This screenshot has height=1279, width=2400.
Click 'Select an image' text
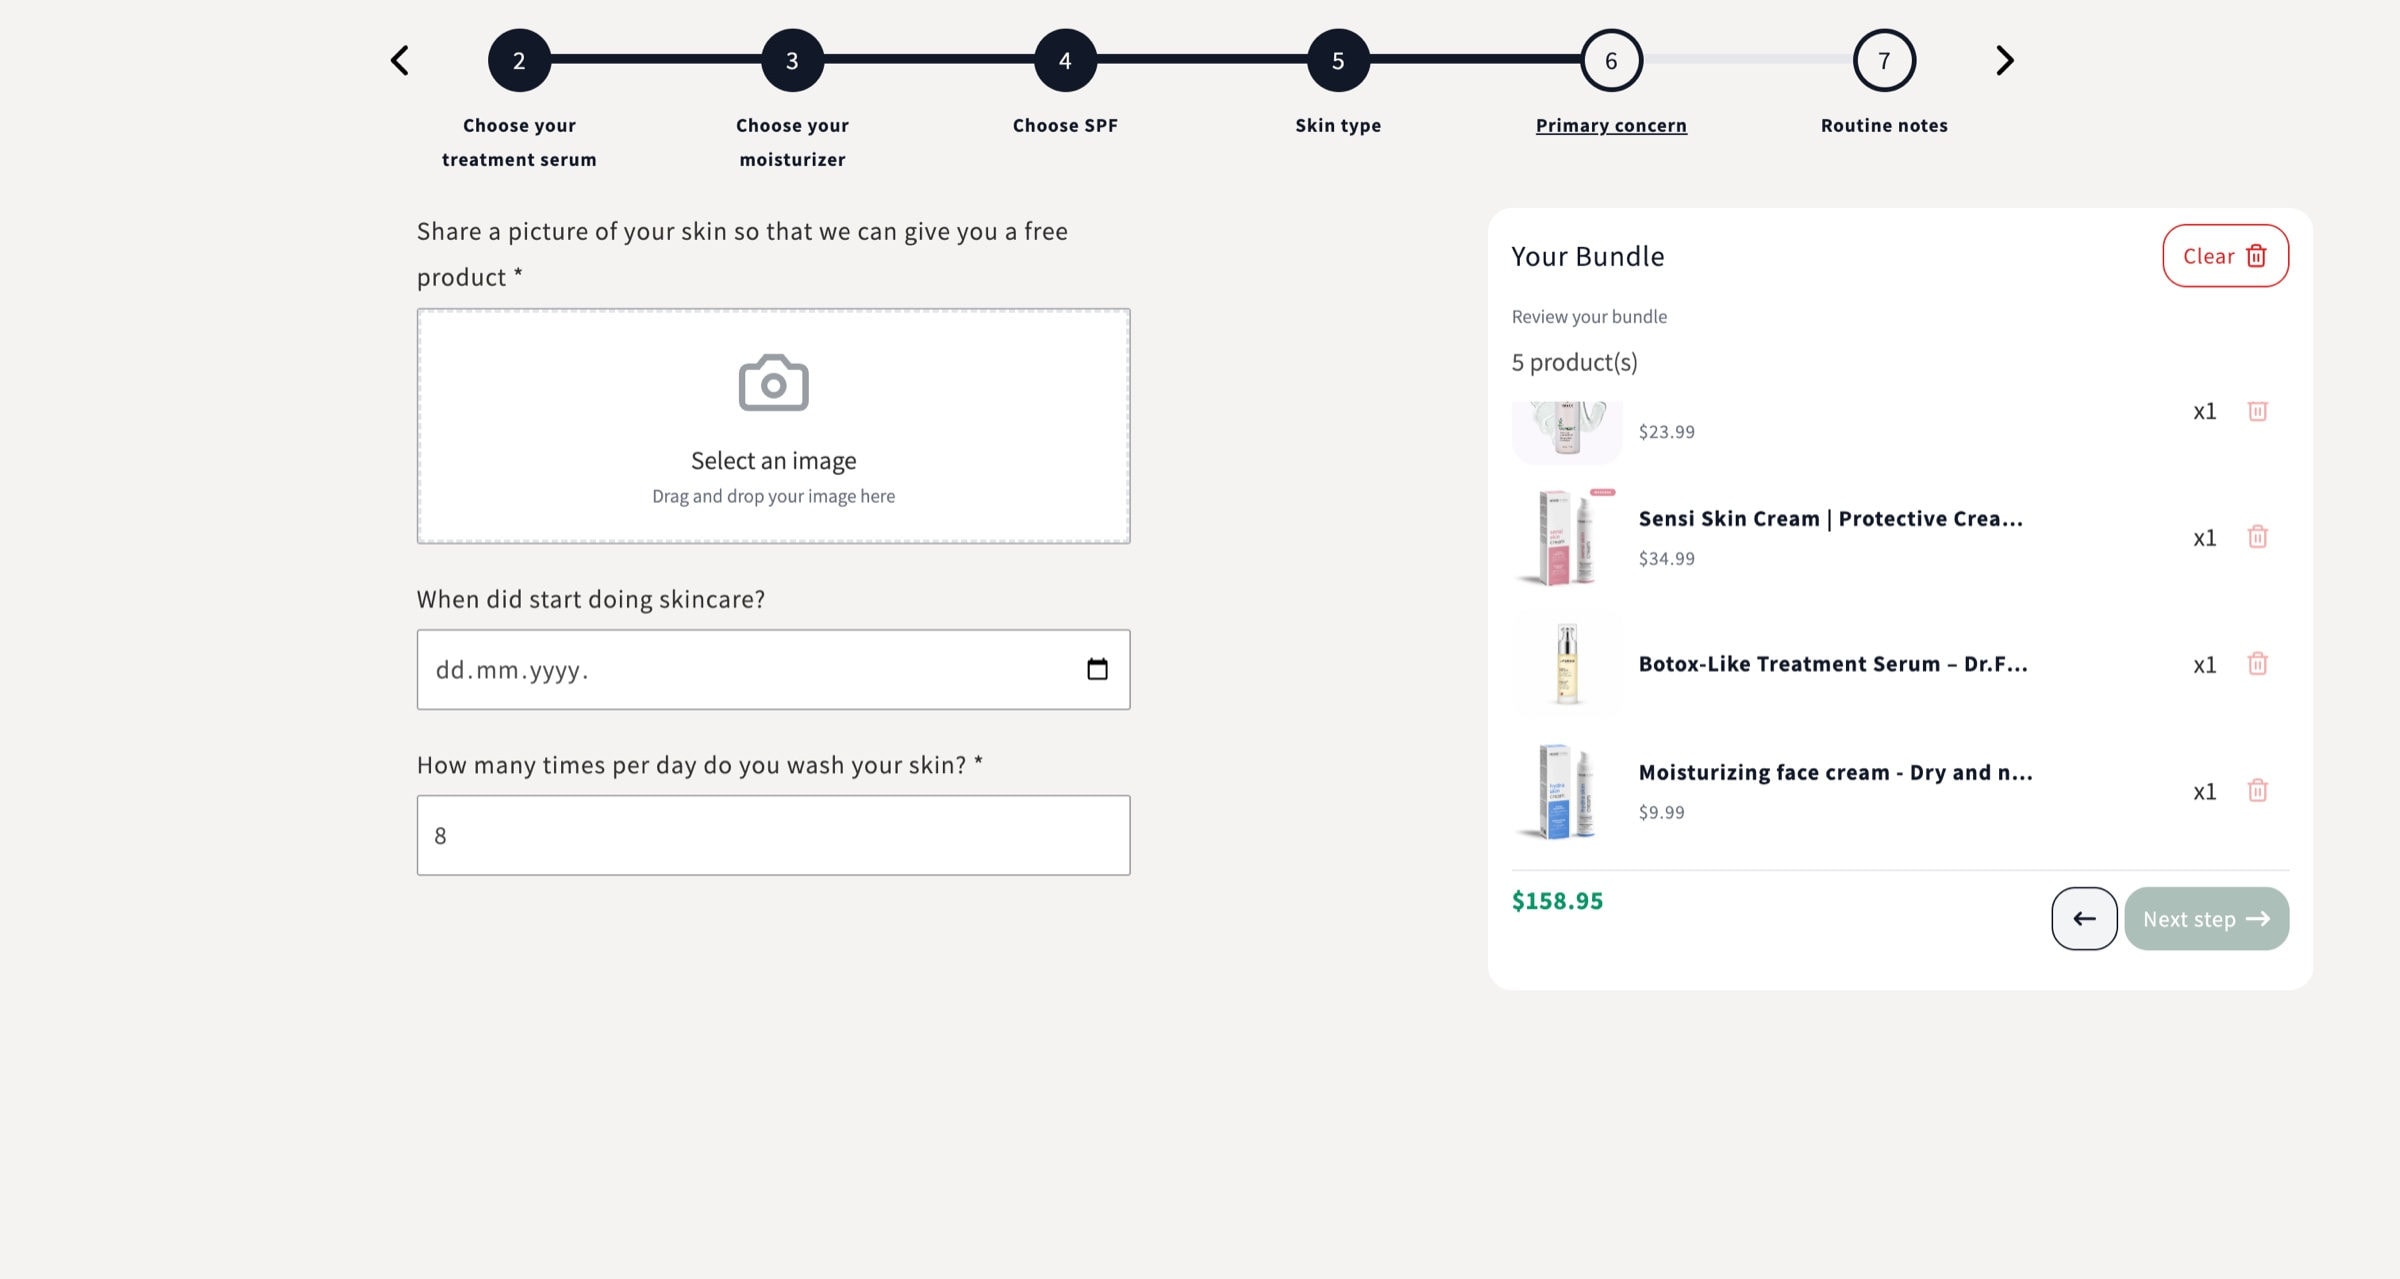[x=773, y=460]
